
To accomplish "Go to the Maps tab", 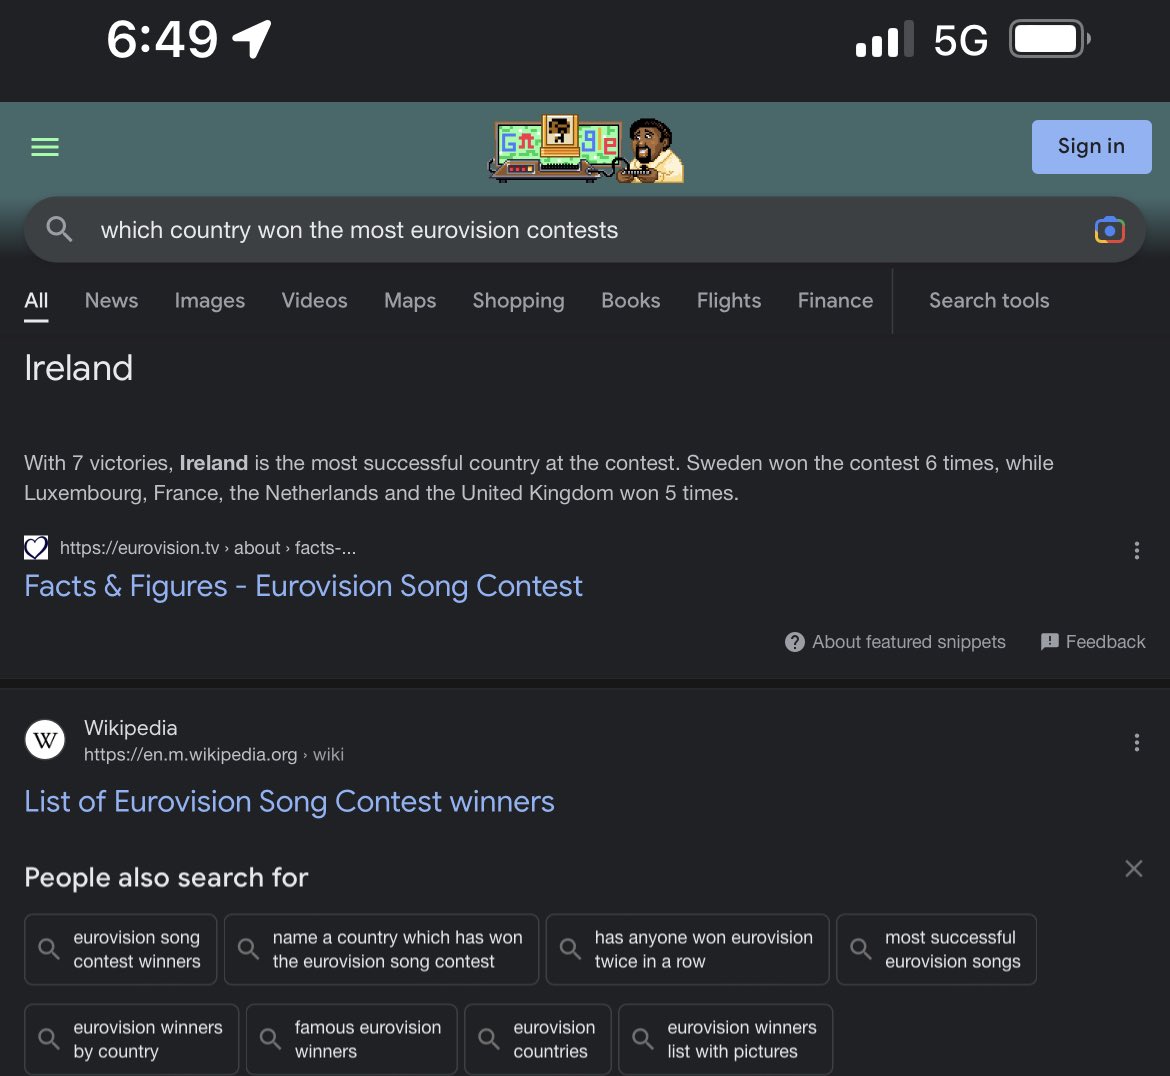I will [x=410, y=301].
